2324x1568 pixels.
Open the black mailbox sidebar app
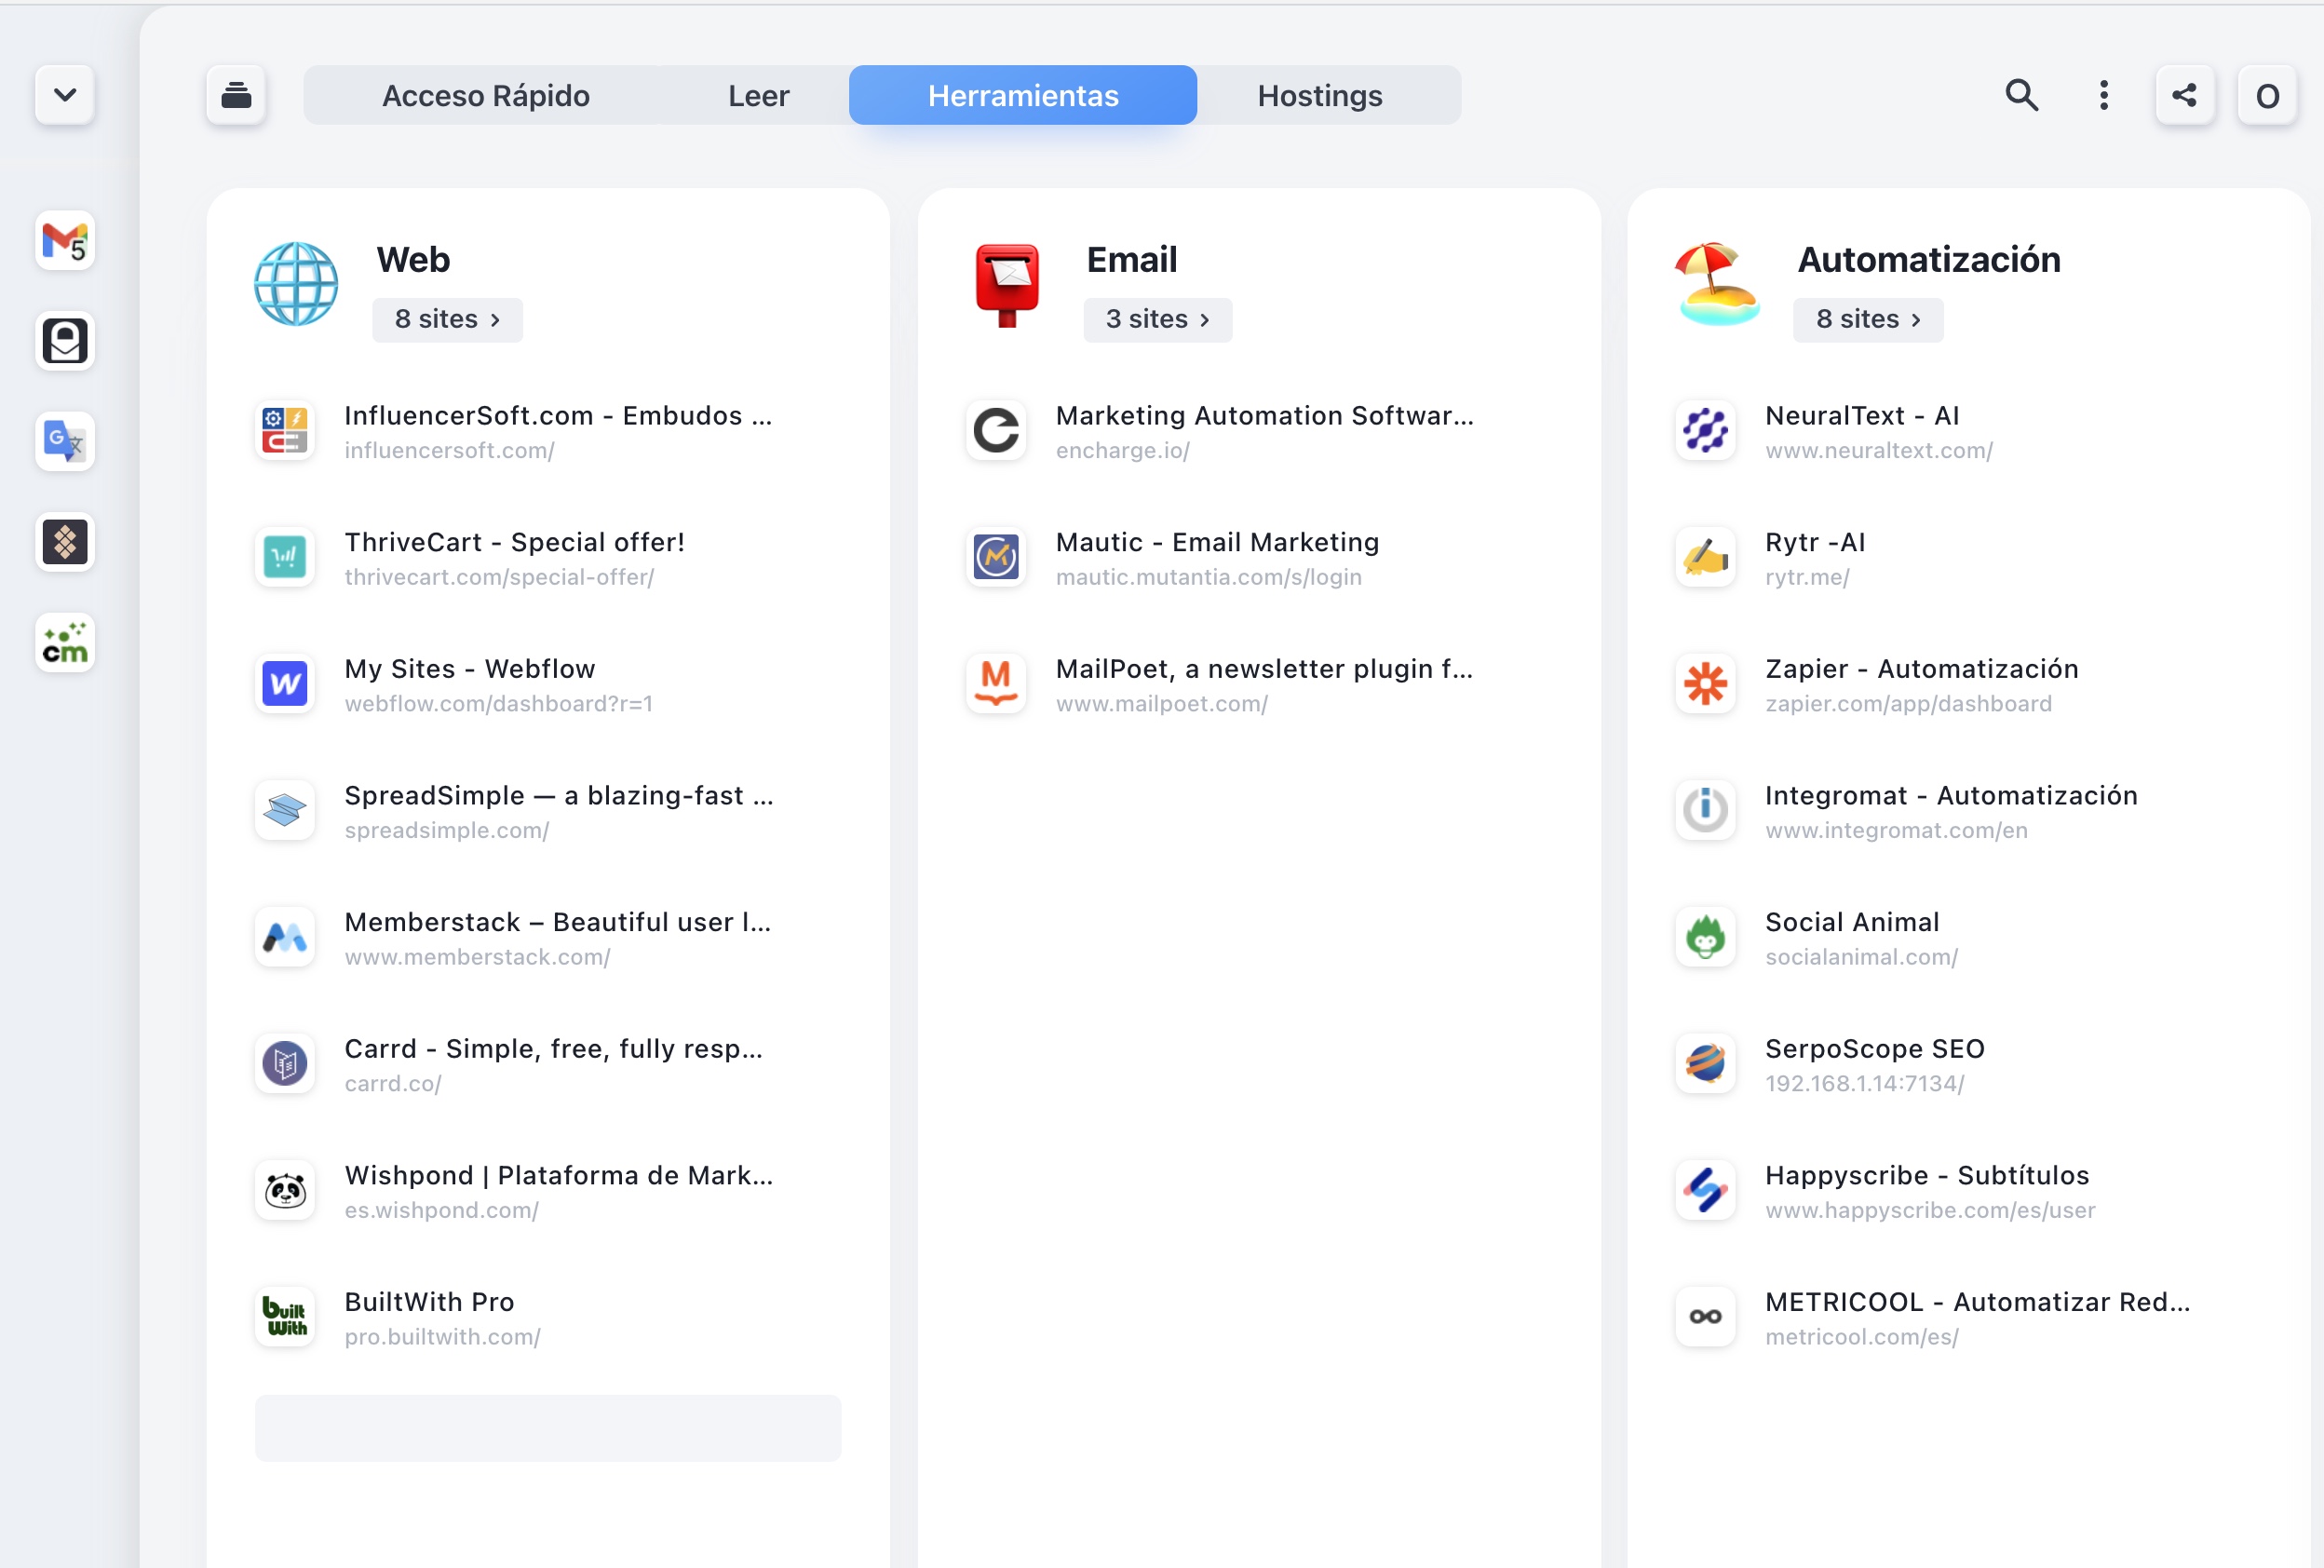click(65, 341)
